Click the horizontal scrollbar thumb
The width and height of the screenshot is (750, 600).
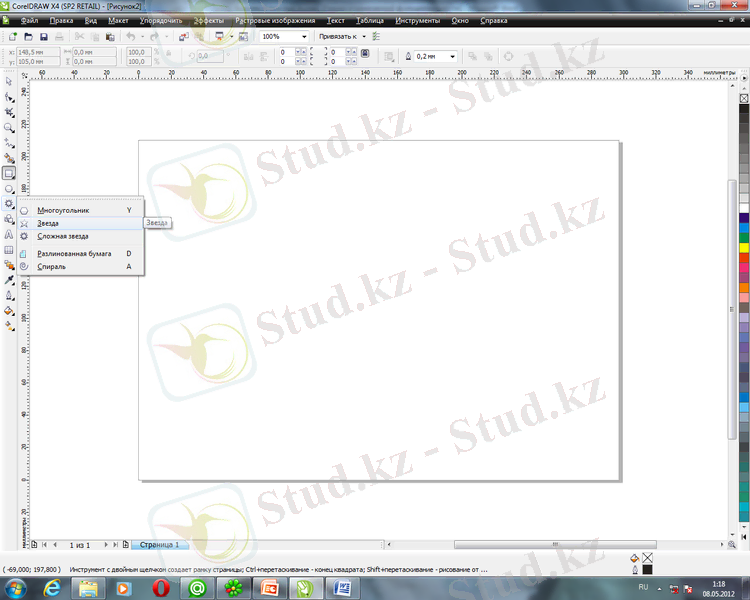point(555,544)
